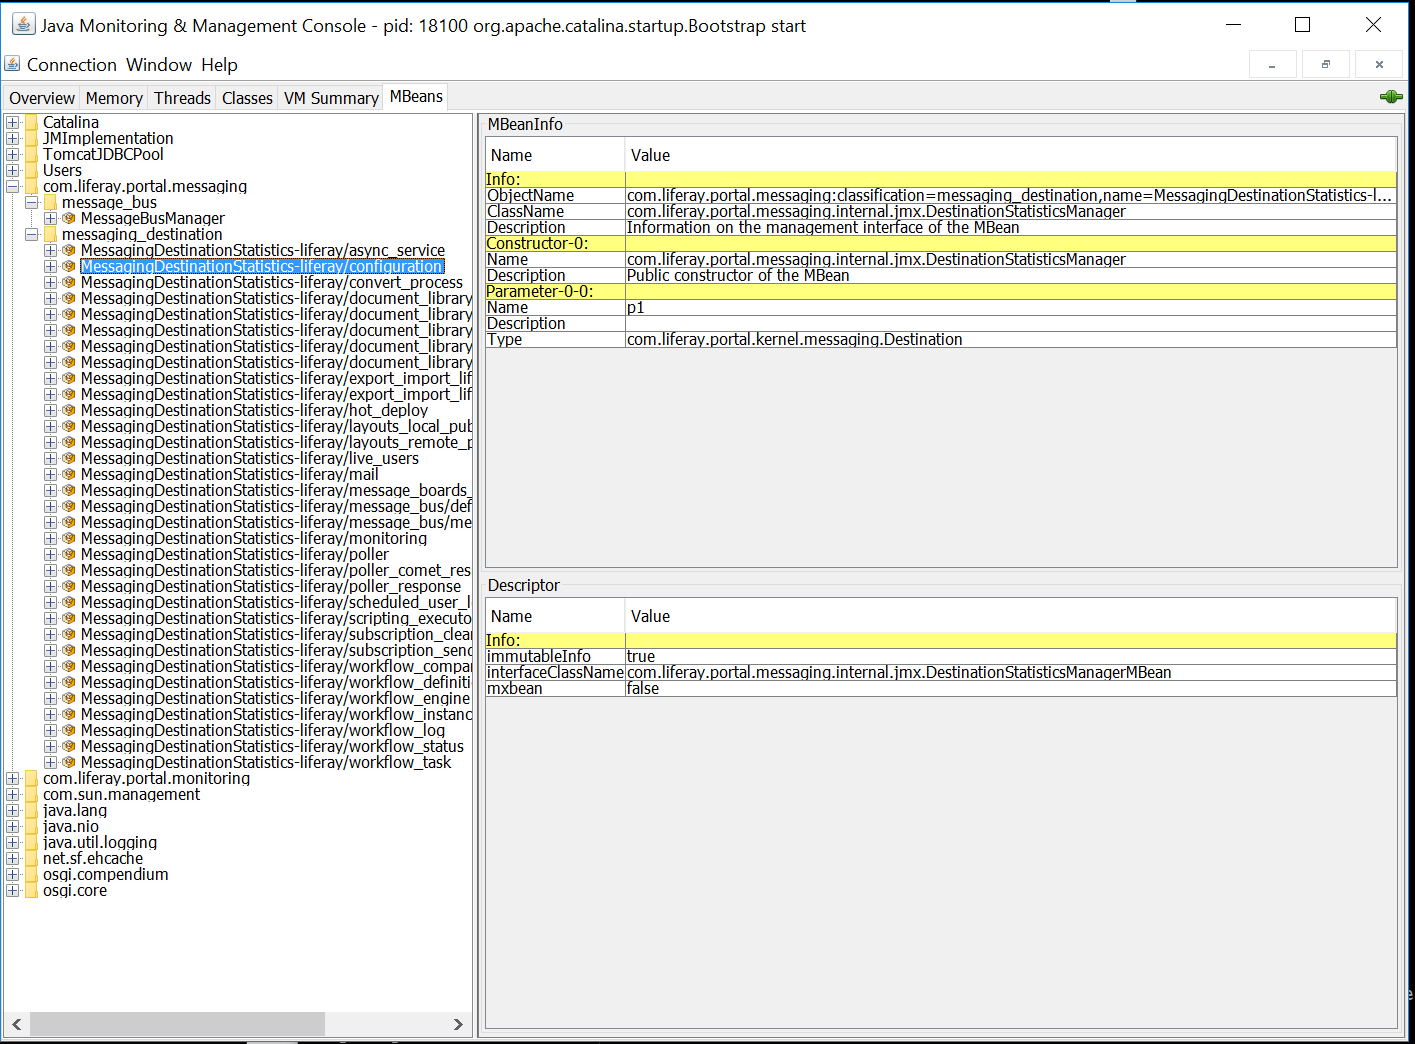The image size is (1415, 1044).
Task: Click bean icon of poller statistics node
Action: coord(69,554)
